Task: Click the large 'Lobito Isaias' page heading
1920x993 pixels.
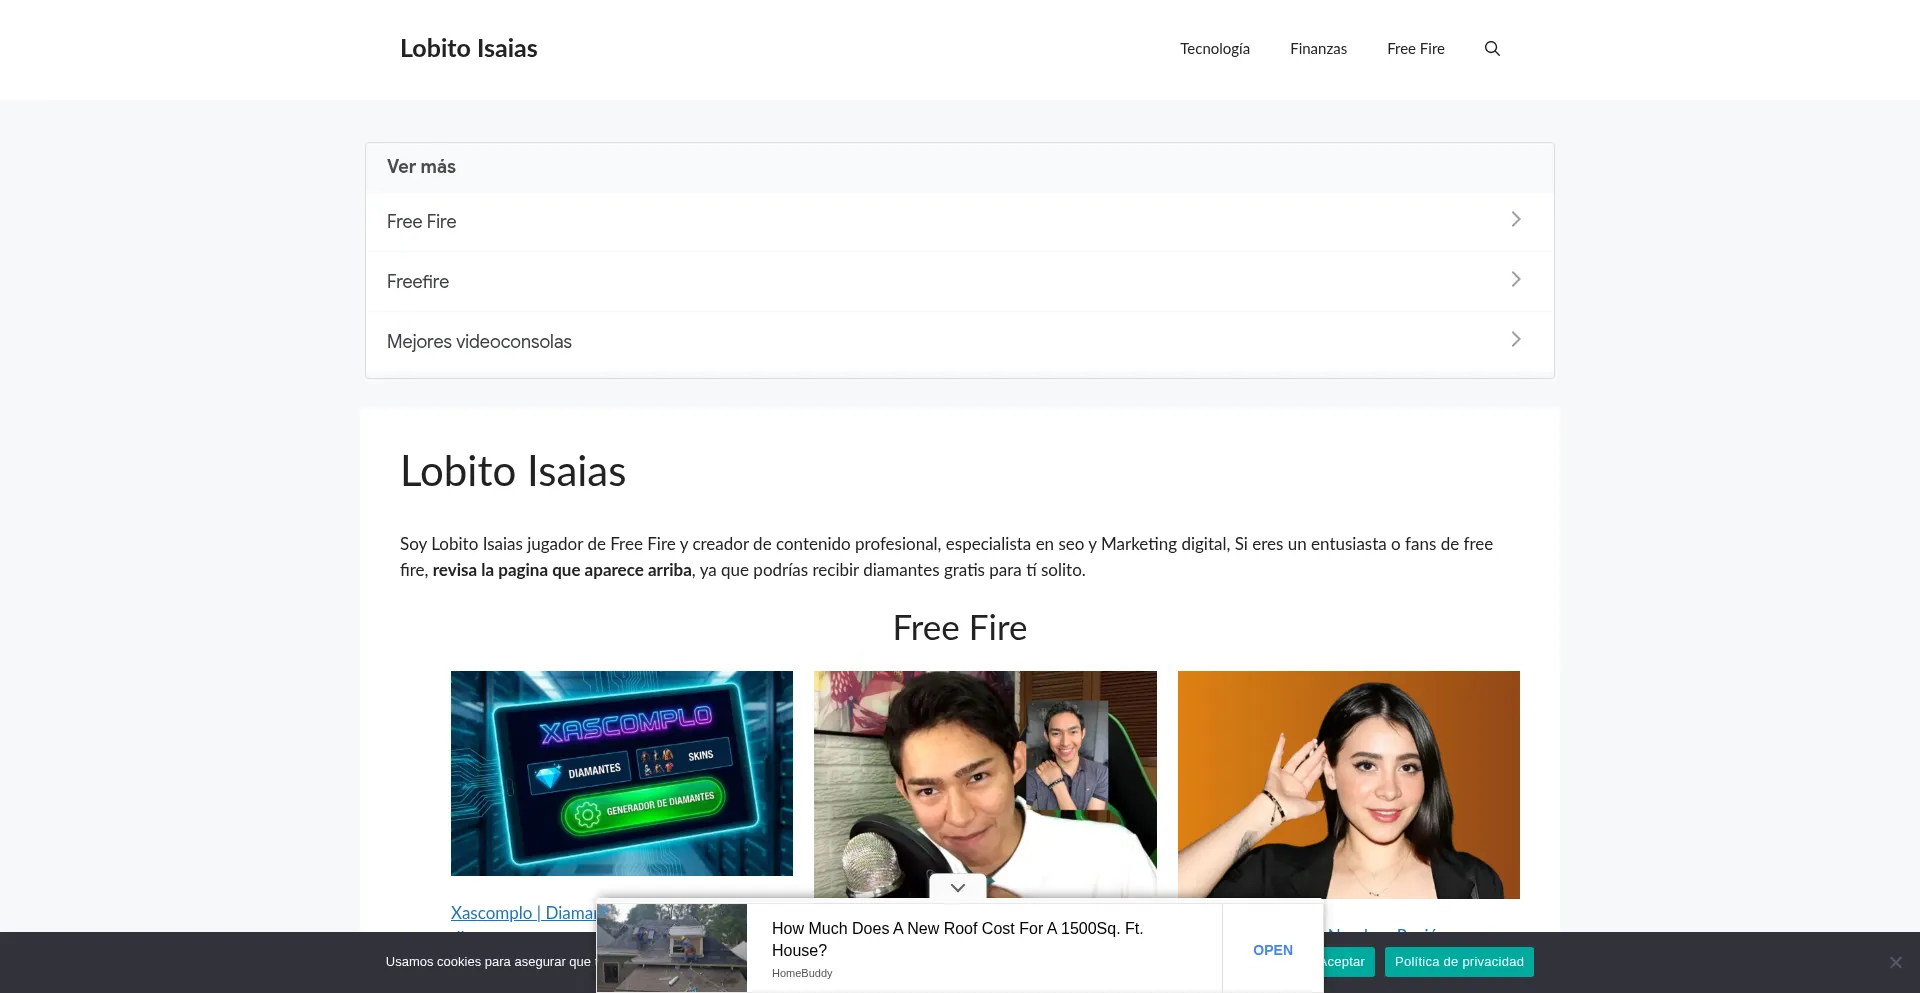Action: (x=513, y=471)
